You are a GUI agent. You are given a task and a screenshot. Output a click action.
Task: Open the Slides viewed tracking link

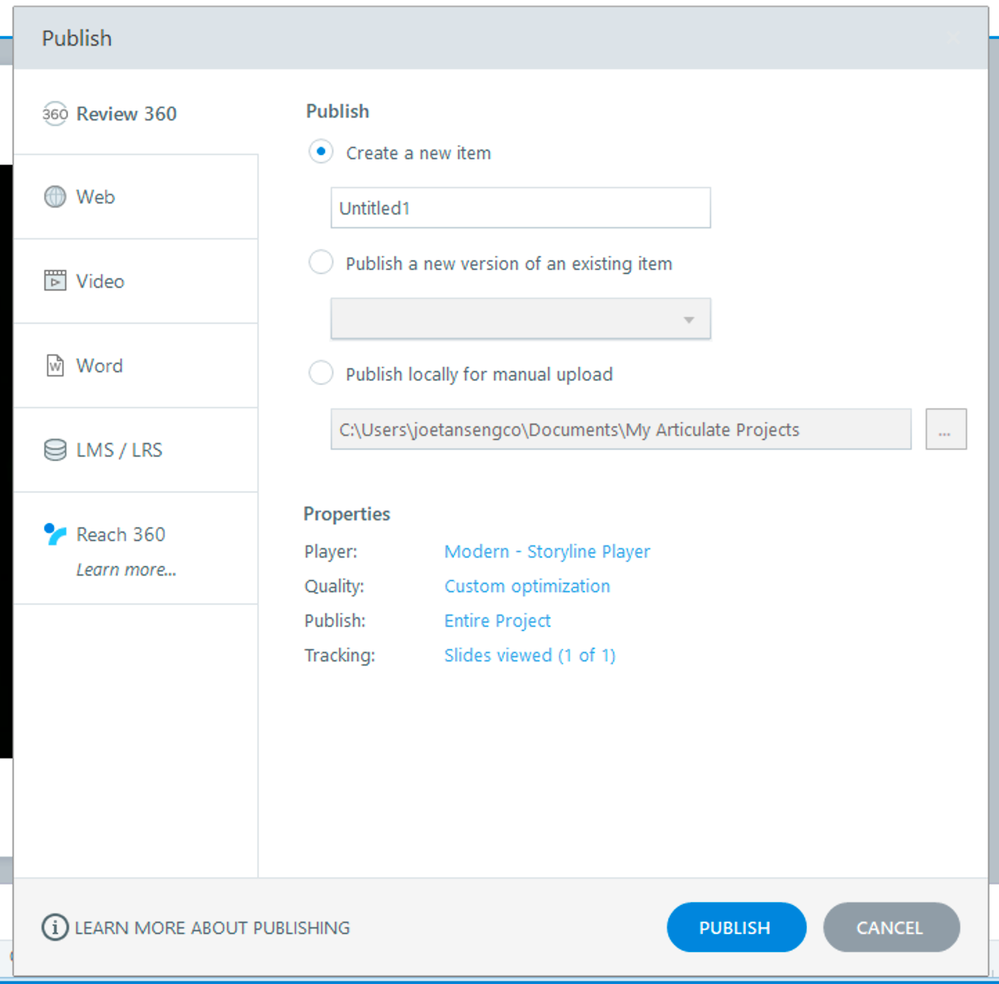(x=529, y=656)
